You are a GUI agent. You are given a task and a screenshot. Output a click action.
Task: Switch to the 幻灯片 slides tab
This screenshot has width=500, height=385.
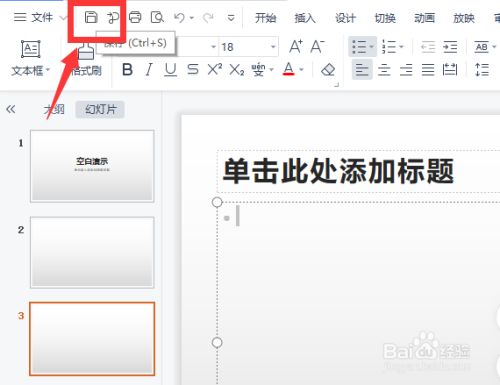point(100,109)
